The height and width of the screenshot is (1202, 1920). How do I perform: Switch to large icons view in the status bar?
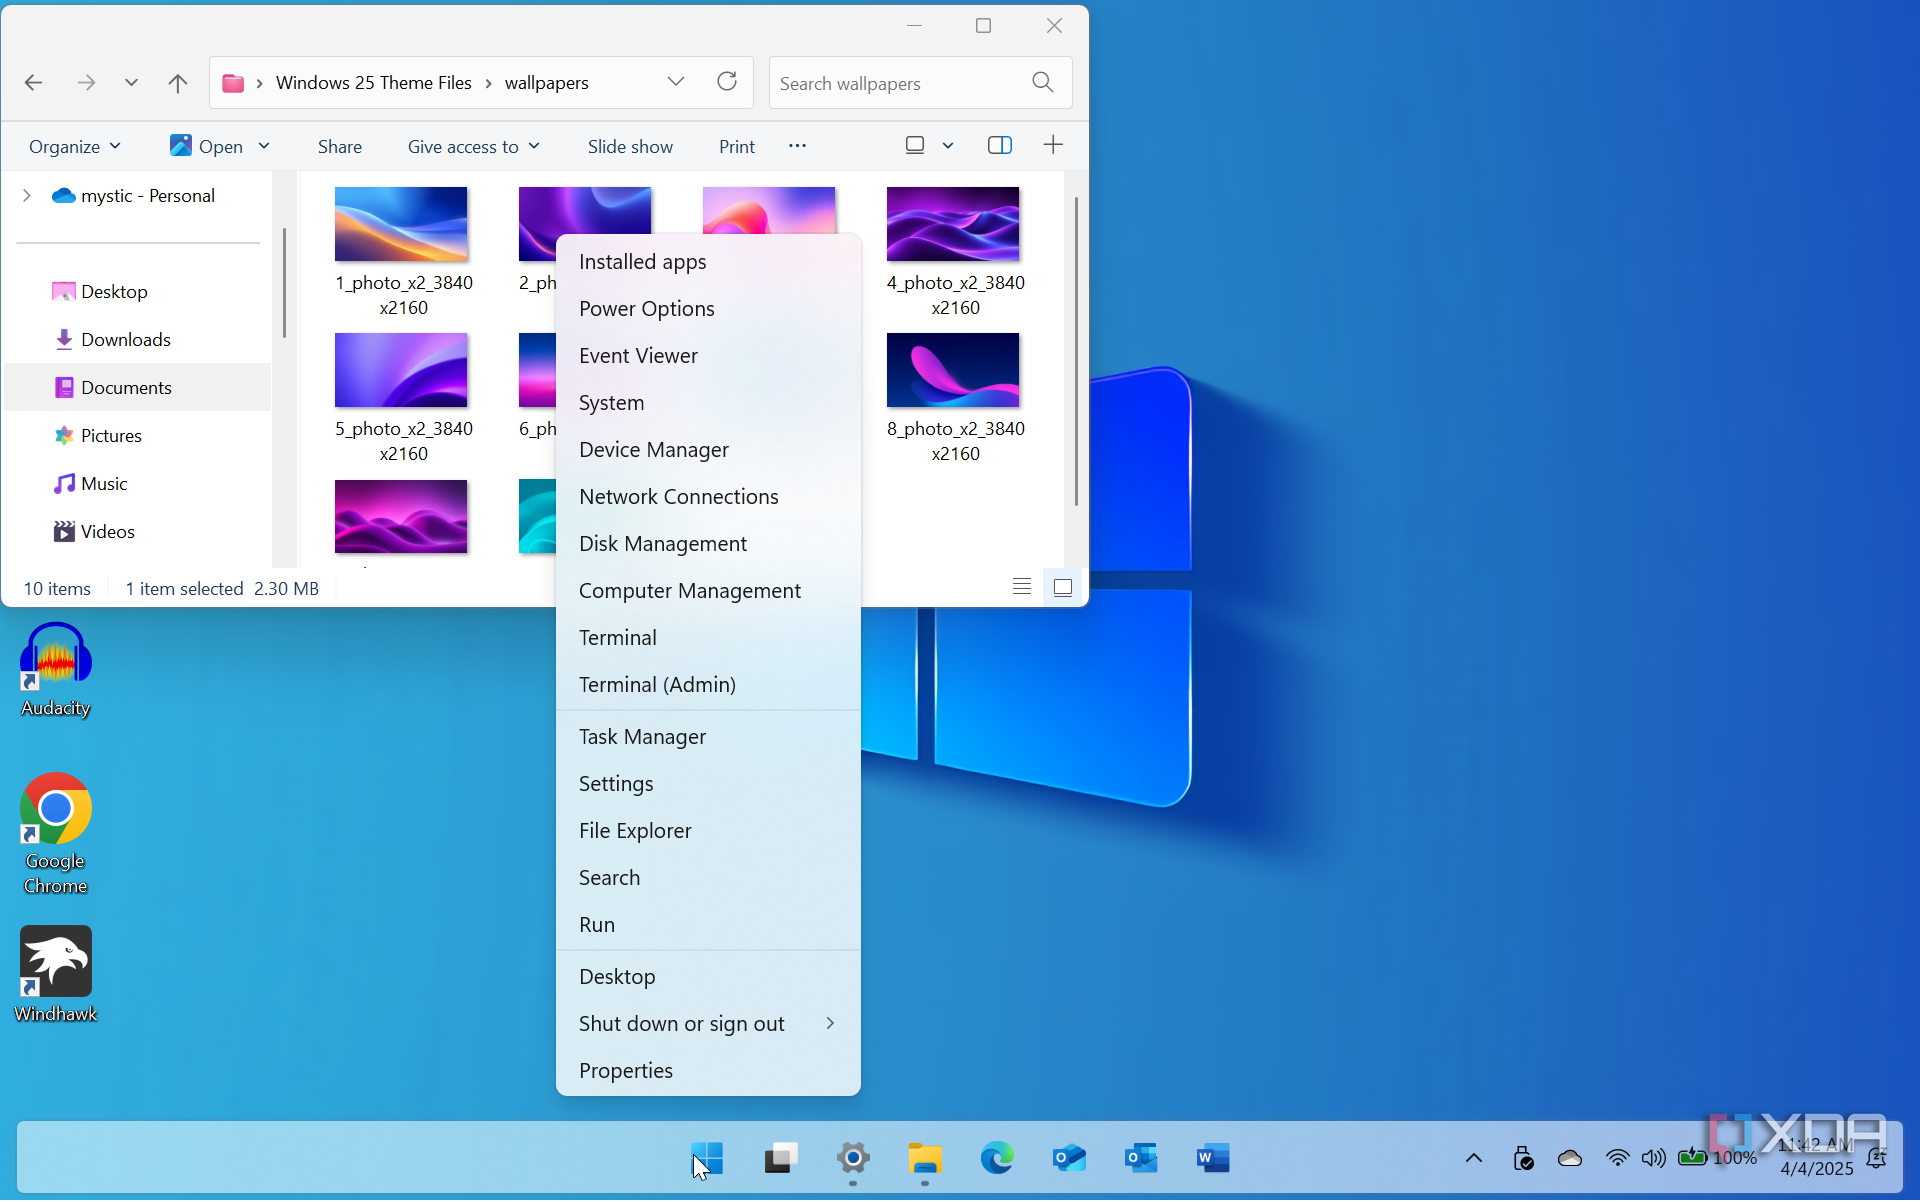tap(1062, 587)
